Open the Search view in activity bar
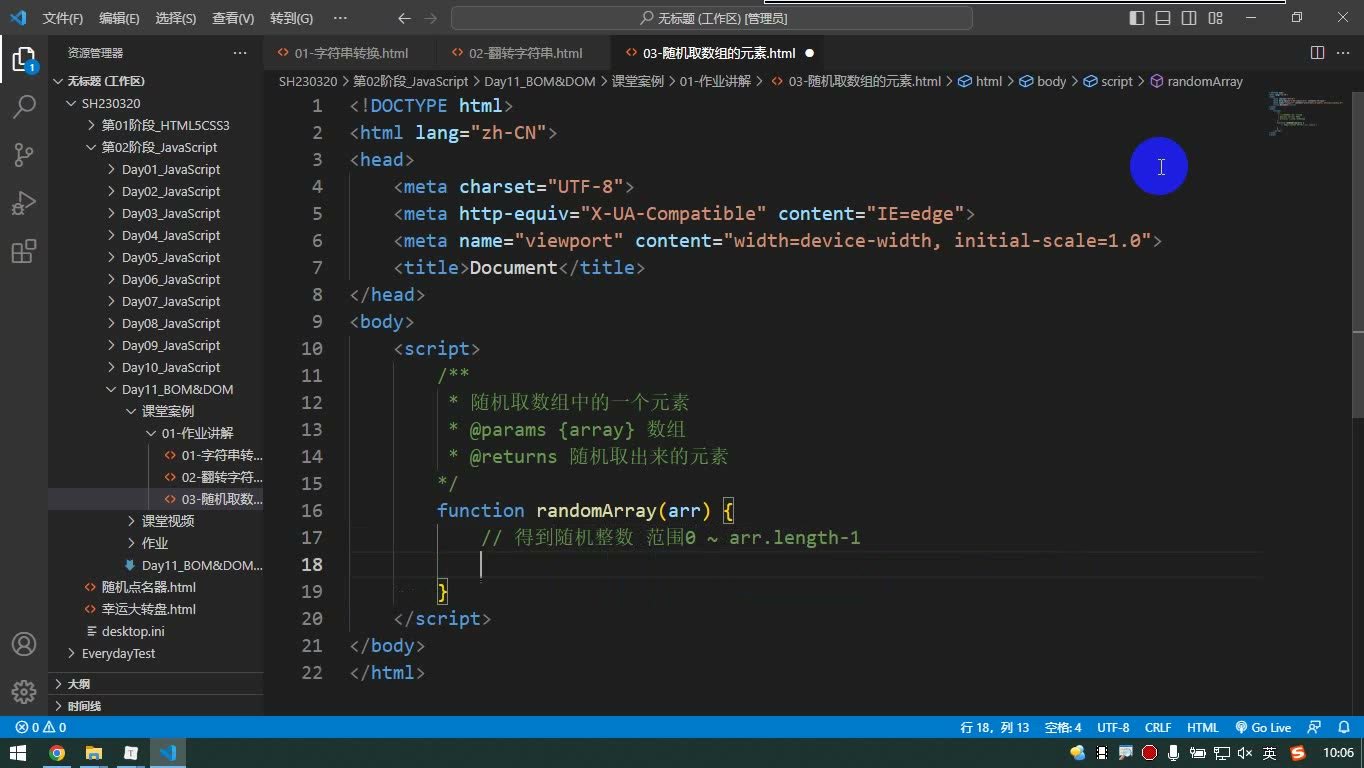This screenshot has width=1364, height=768. click(x=23, y=107)
